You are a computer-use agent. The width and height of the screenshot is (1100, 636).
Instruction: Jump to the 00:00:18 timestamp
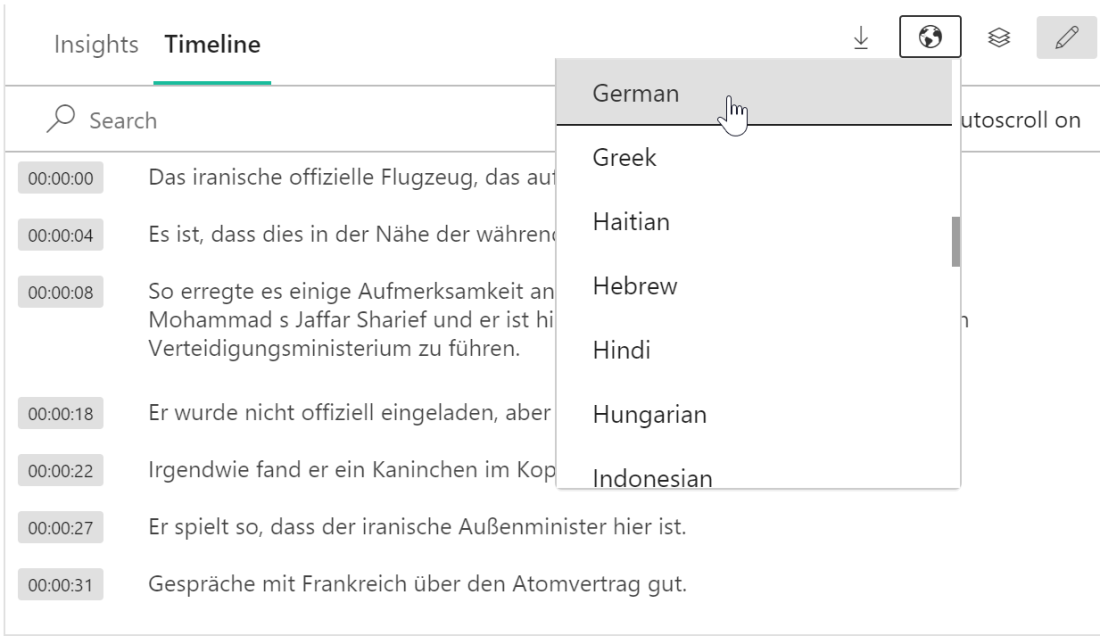61,415
